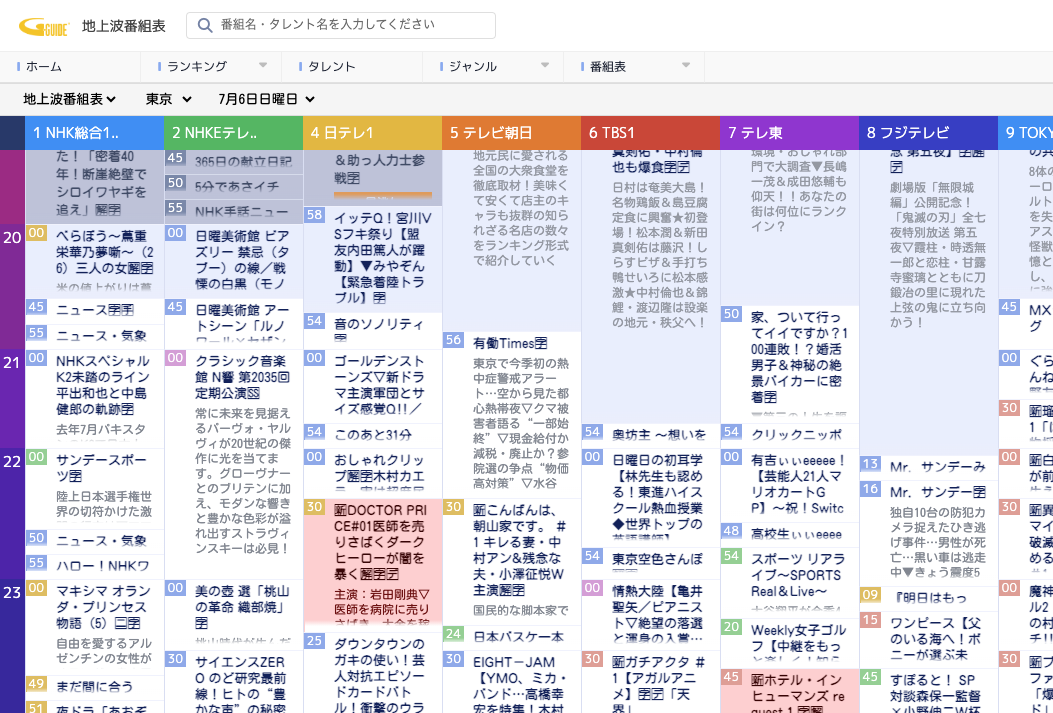Open サイエンスZERO program listing
This screenshot has width=1053, height=713.
[234, 681]
